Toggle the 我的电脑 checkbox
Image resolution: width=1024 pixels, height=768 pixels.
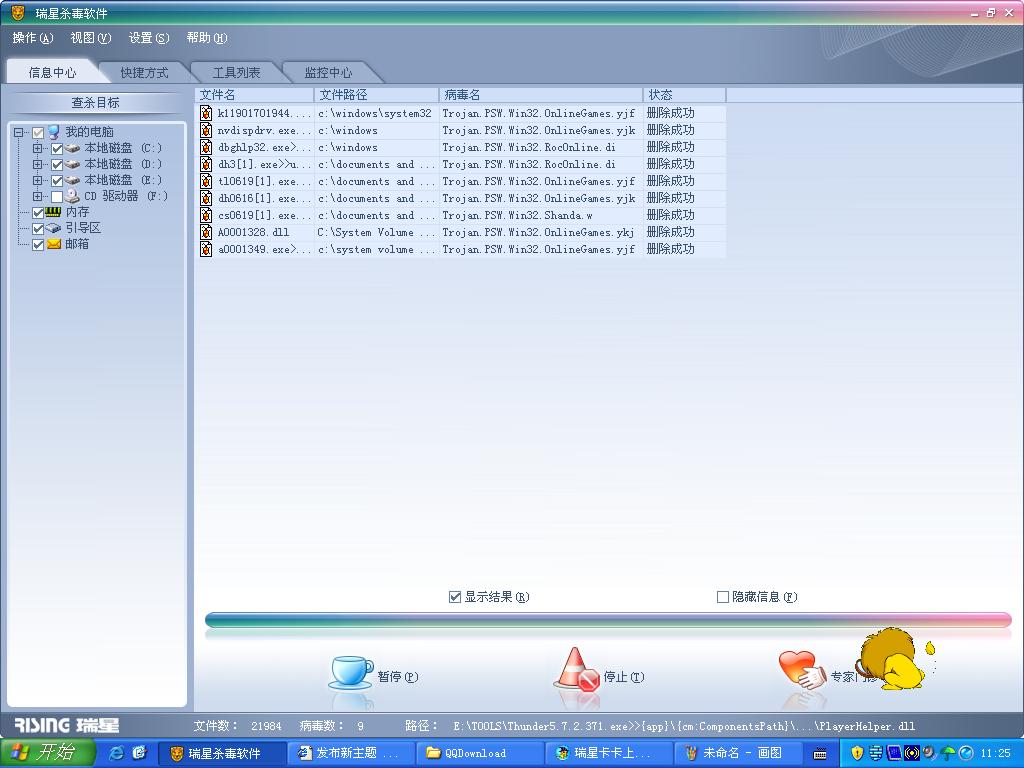38,133
